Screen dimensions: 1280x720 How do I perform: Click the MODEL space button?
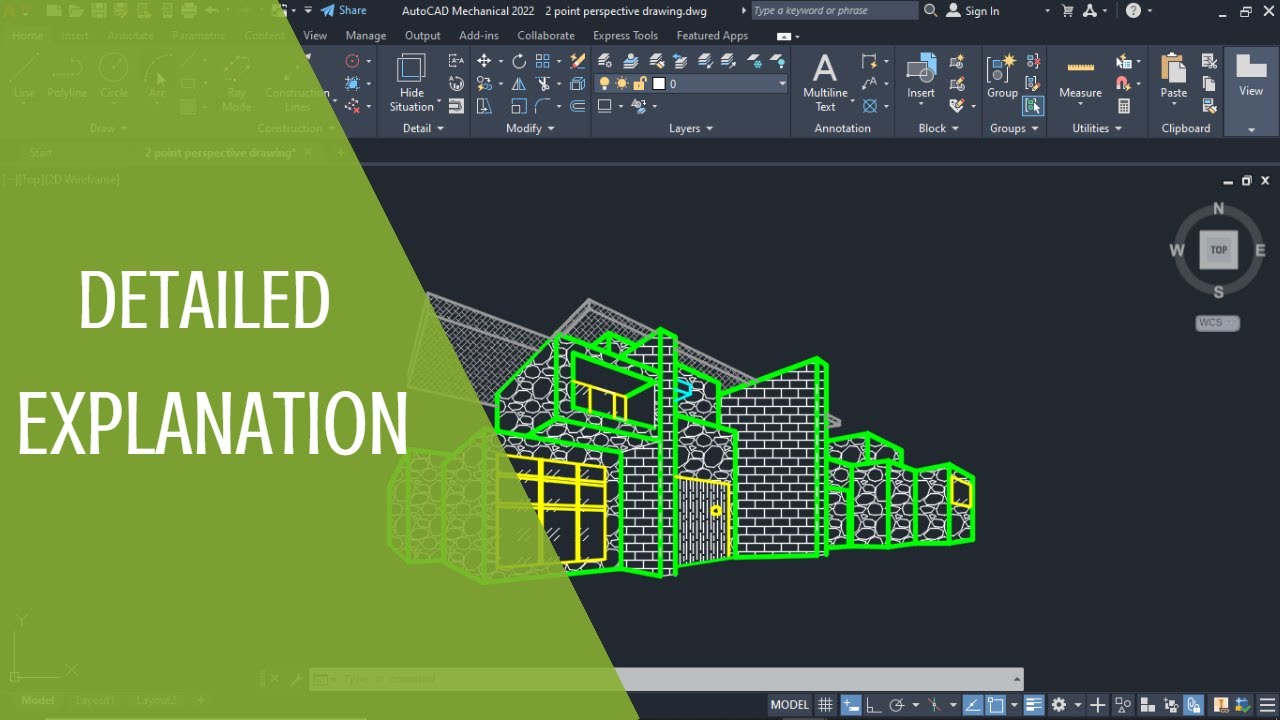[789, 705]
